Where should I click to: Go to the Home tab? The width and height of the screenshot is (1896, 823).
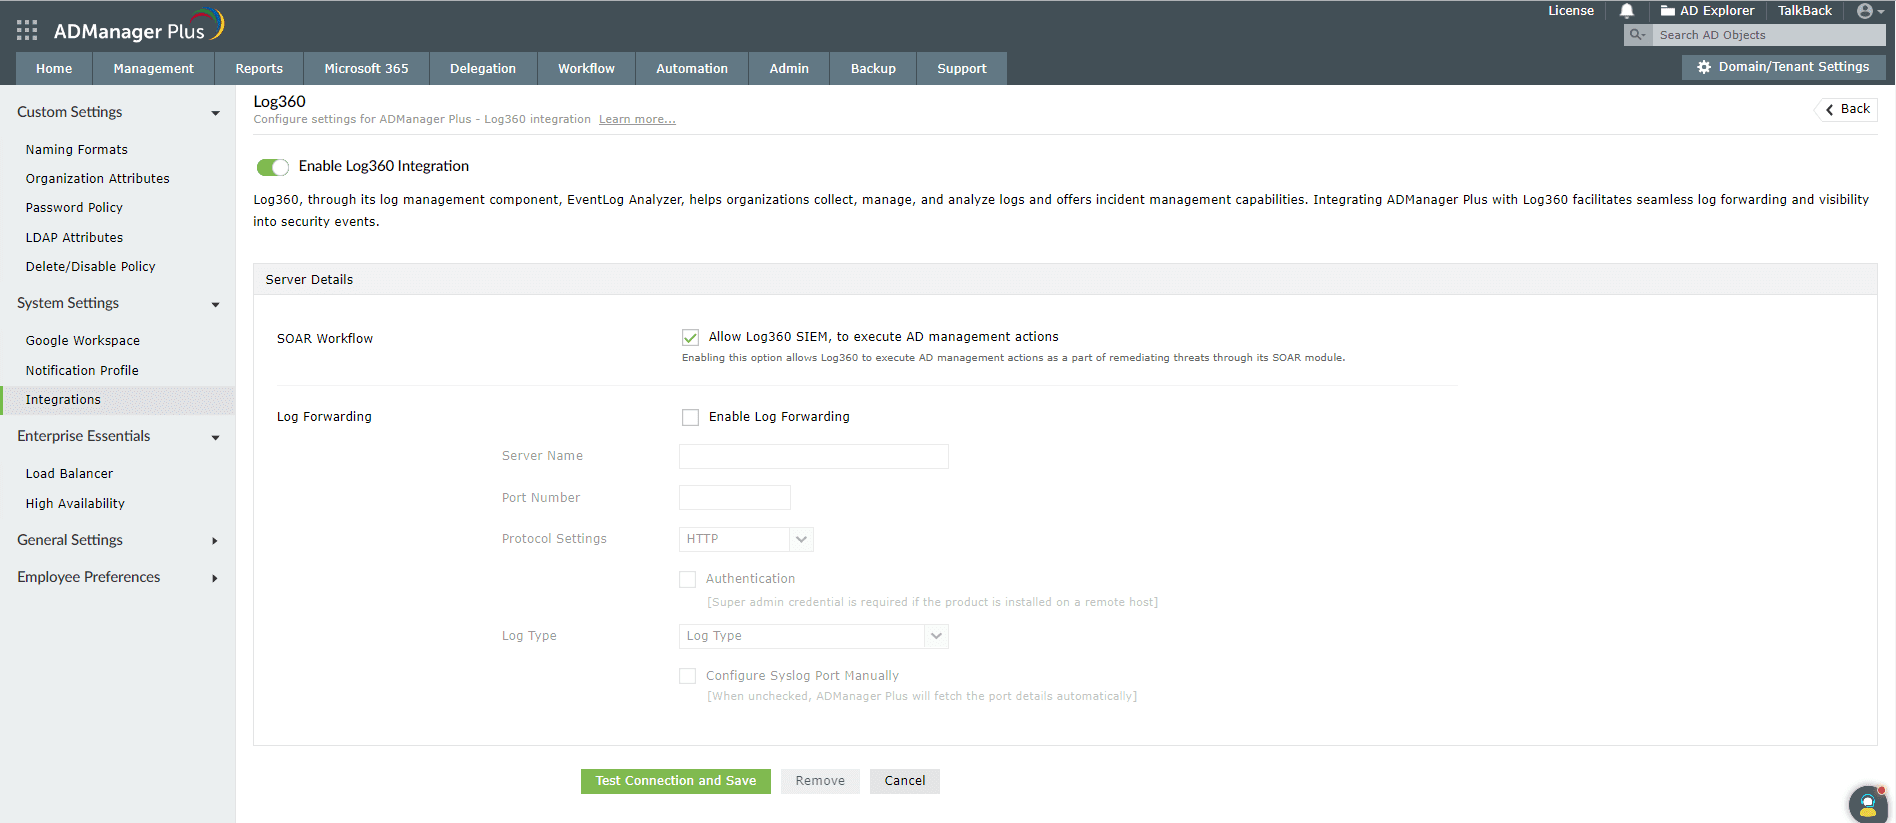click(54, 68)
